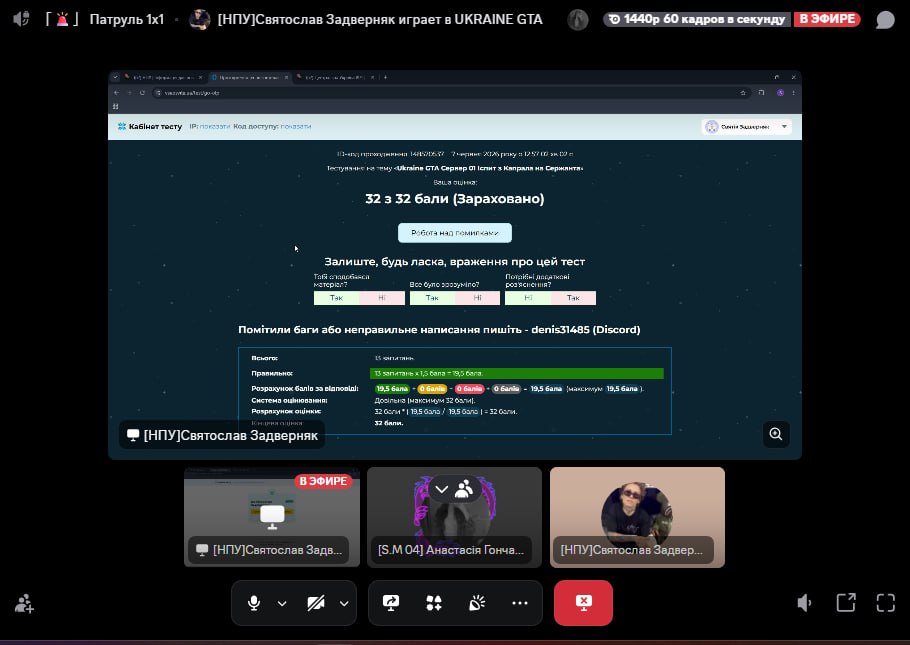Select the third participant tile with the photo avatar

637,517
